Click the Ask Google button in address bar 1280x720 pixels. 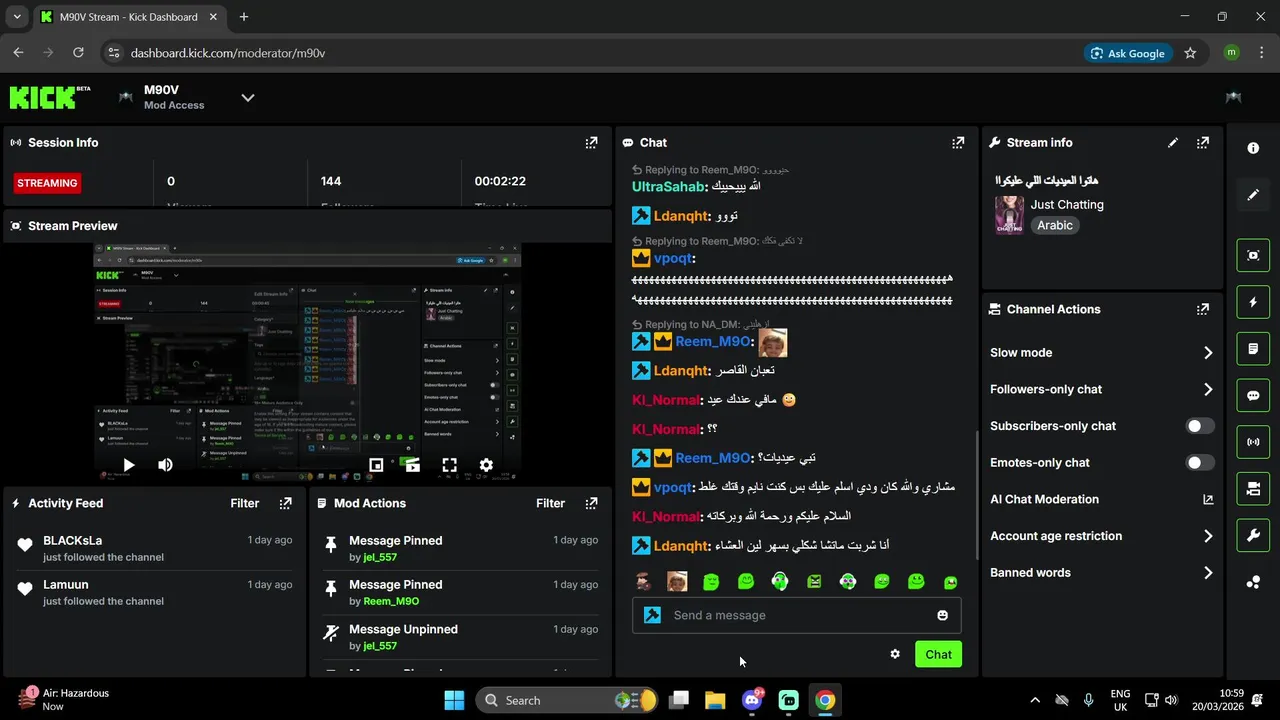pyautogui.click(x=1128, y=53)
